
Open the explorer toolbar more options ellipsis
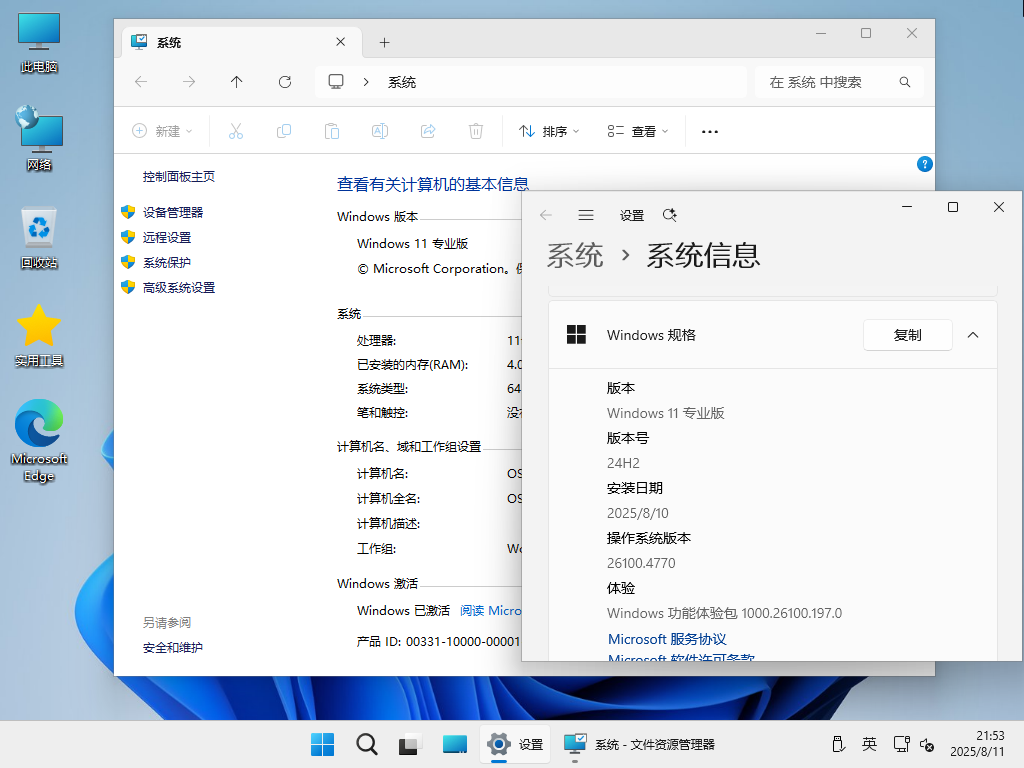tap(710, 131)
